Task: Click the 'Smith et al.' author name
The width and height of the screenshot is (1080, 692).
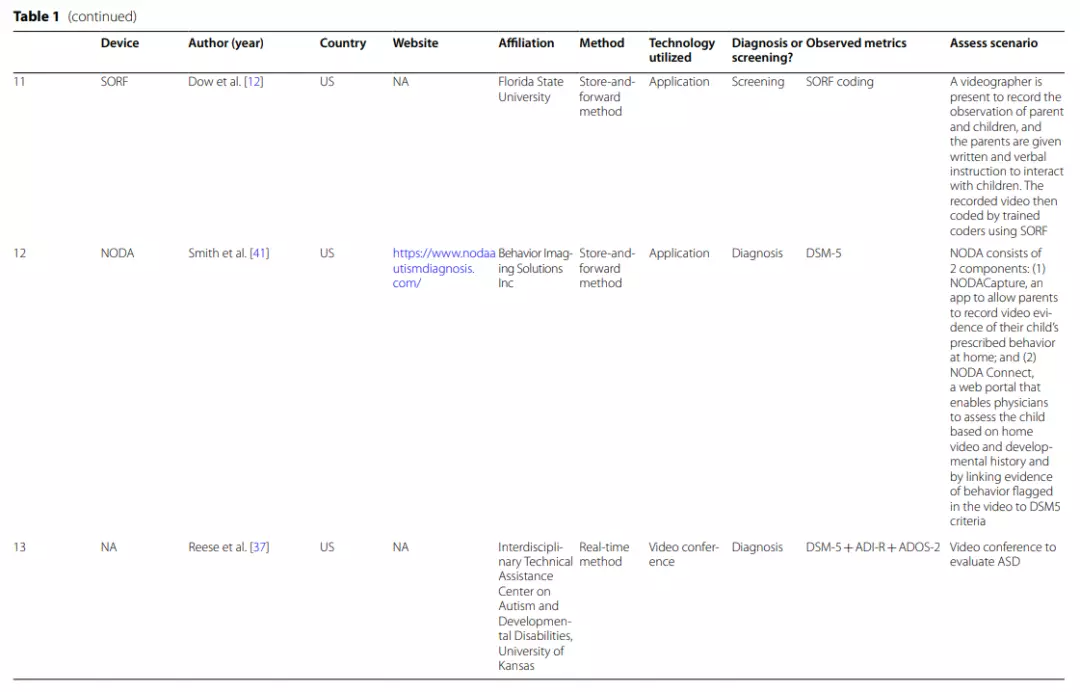Action: (x=217, y=253)
